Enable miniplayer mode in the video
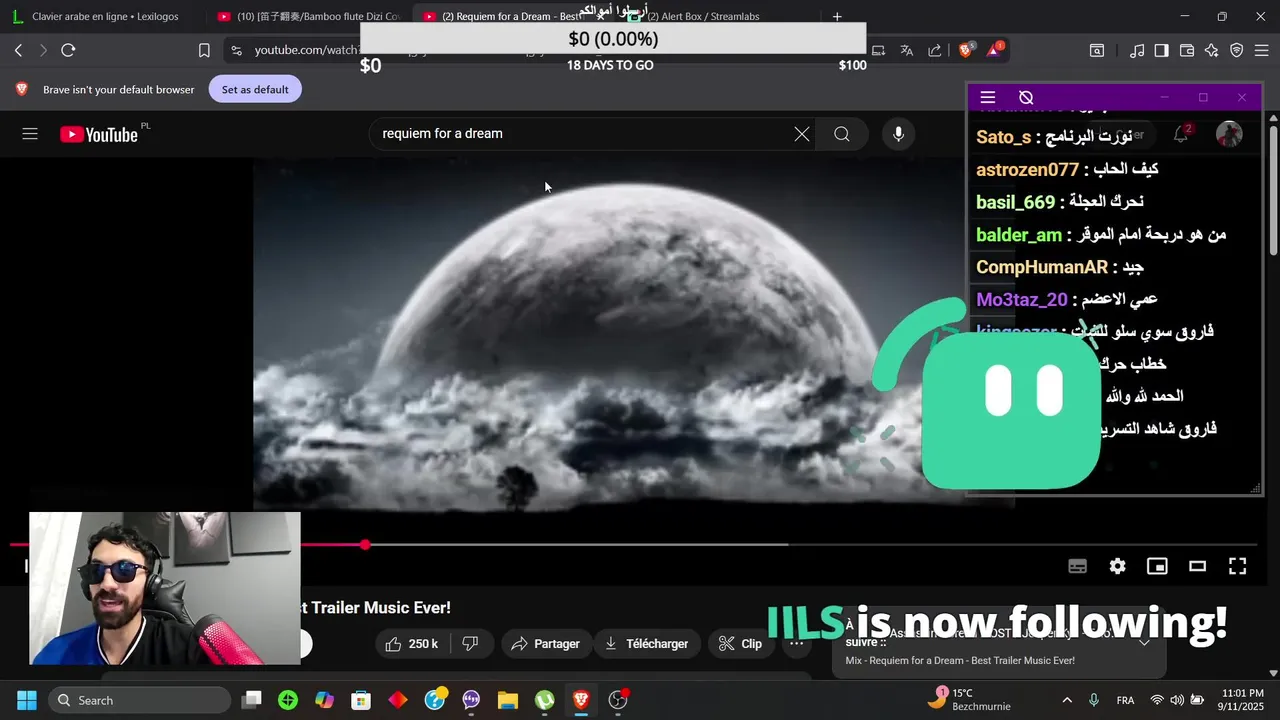Screen dimensions: 1280x720 point(1157,566)
